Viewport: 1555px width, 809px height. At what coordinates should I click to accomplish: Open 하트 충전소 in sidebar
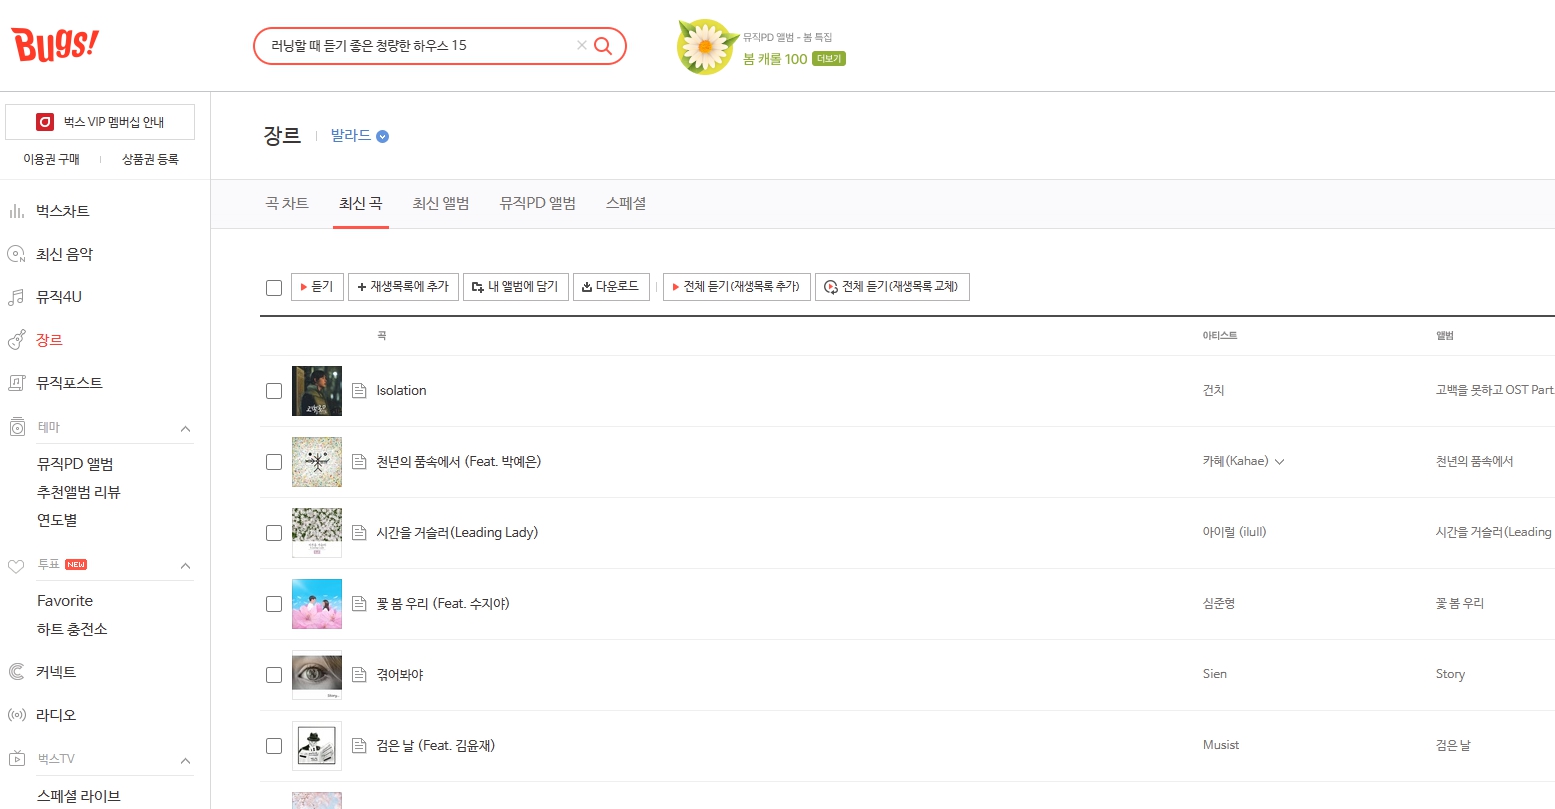72,629
